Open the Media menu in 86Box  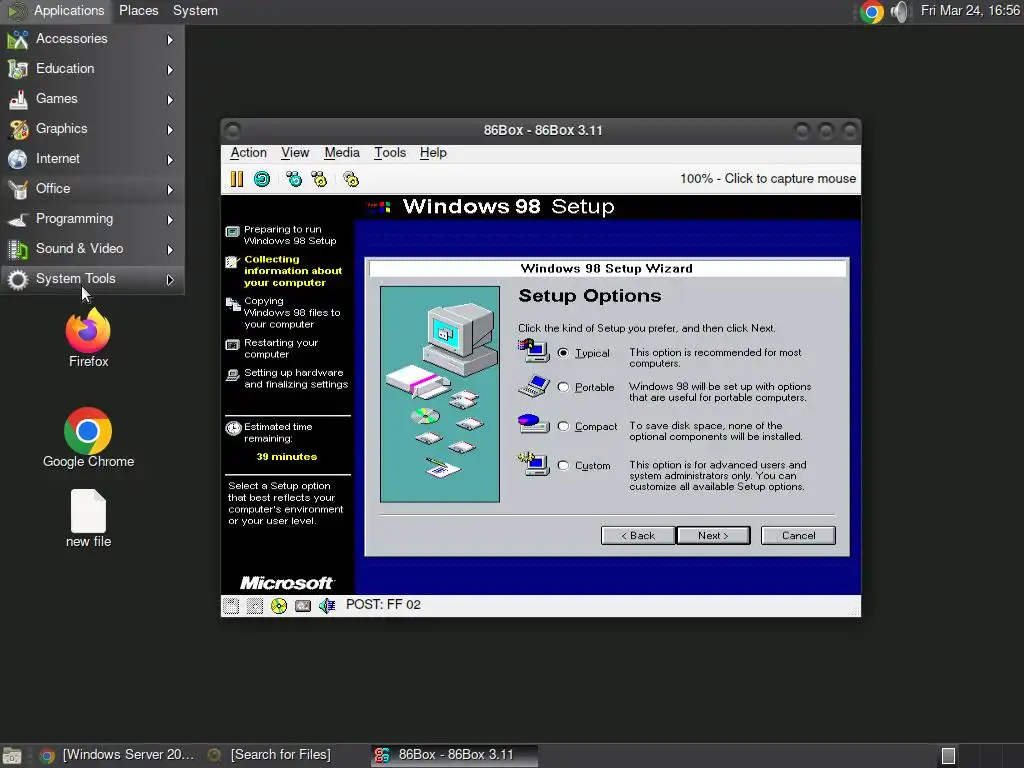pyautogui.click(x=342, y=153)
